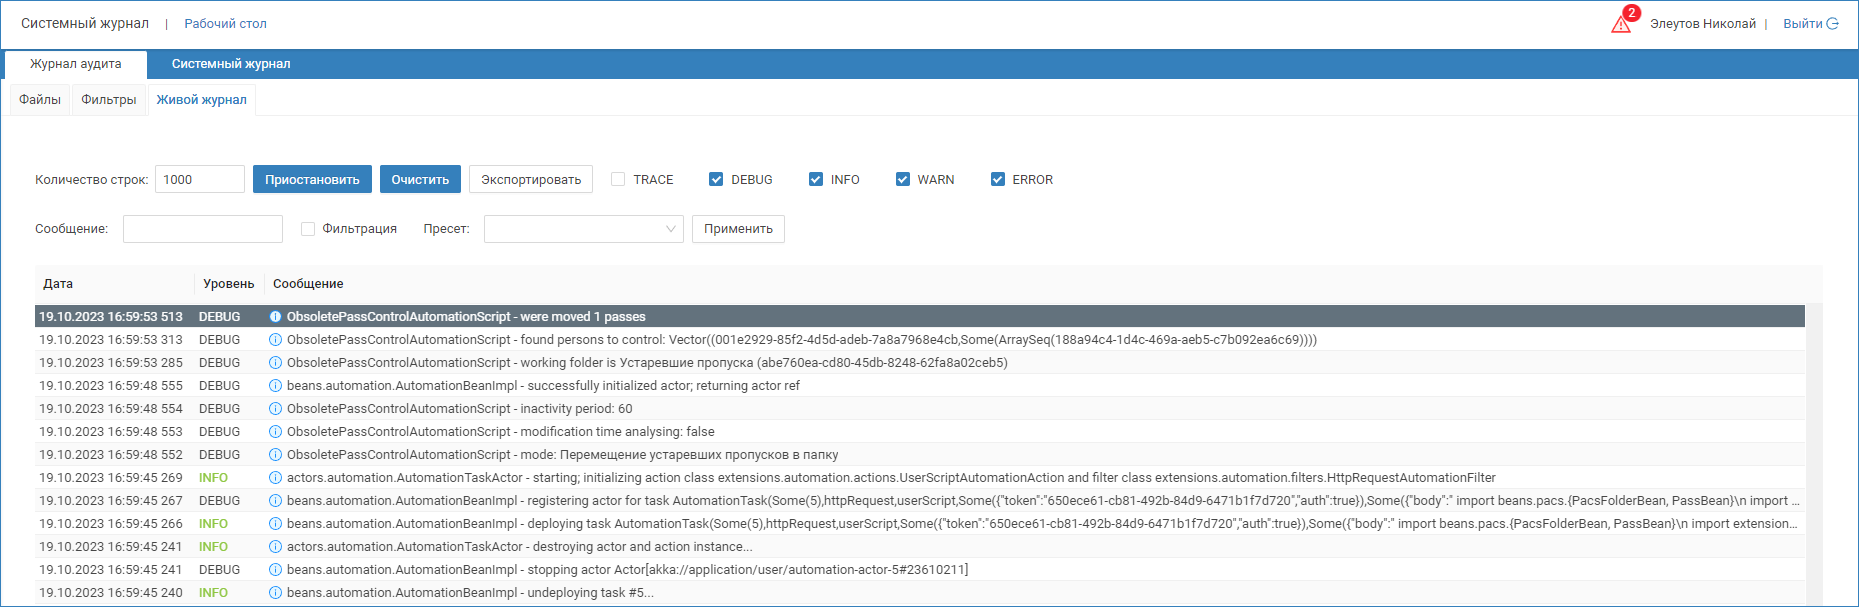Click info icon on 'stopping actor' row
Image resolution: width=1859 pixels, height=607 pixels.
click(x=275, y=570)
